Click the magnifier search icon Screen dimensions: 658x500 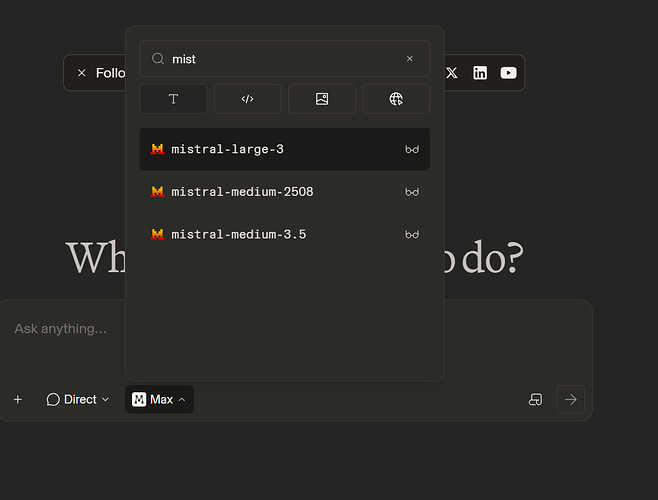coord(158,59)
